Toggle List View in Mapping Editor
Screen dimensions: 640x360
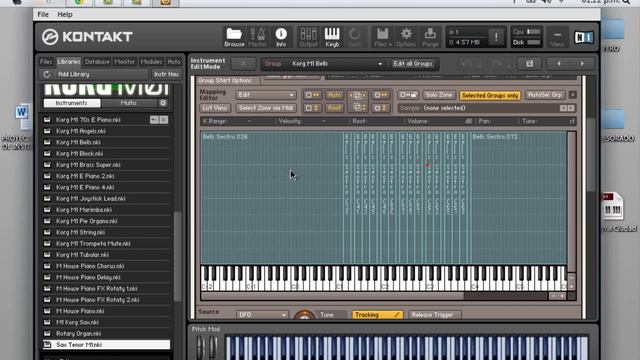[215, 108]
